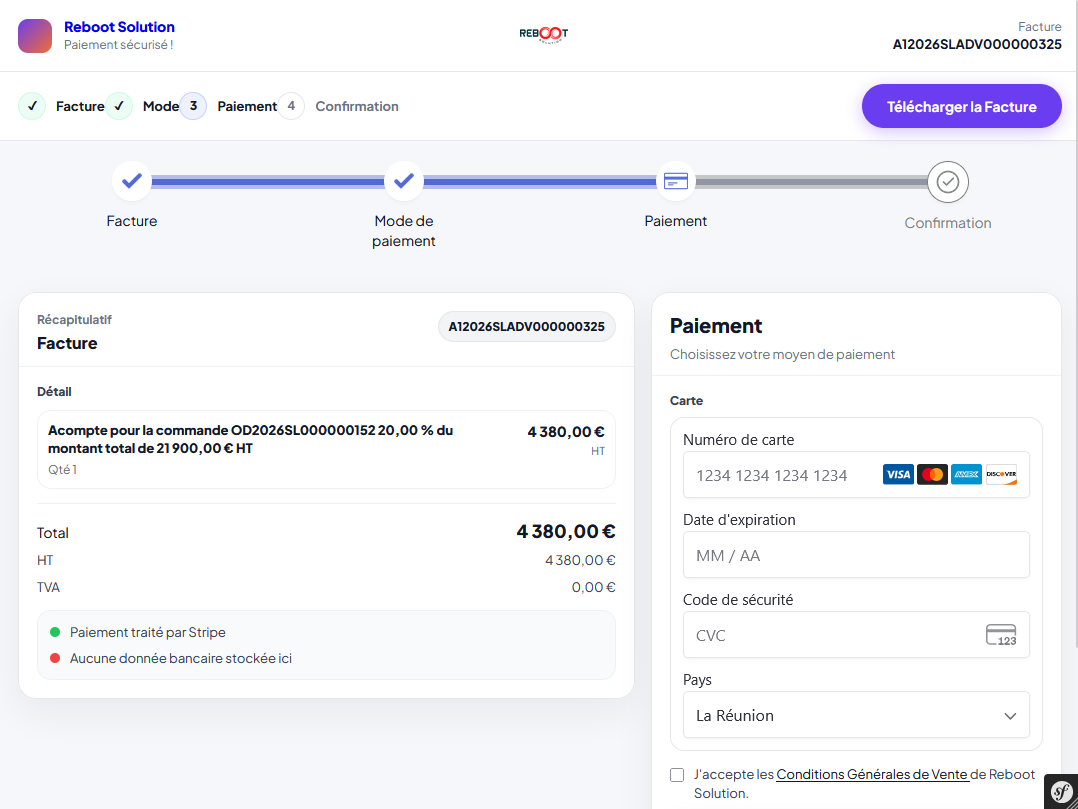
Task: Click the Paiement card step icon
Action: 676,181
